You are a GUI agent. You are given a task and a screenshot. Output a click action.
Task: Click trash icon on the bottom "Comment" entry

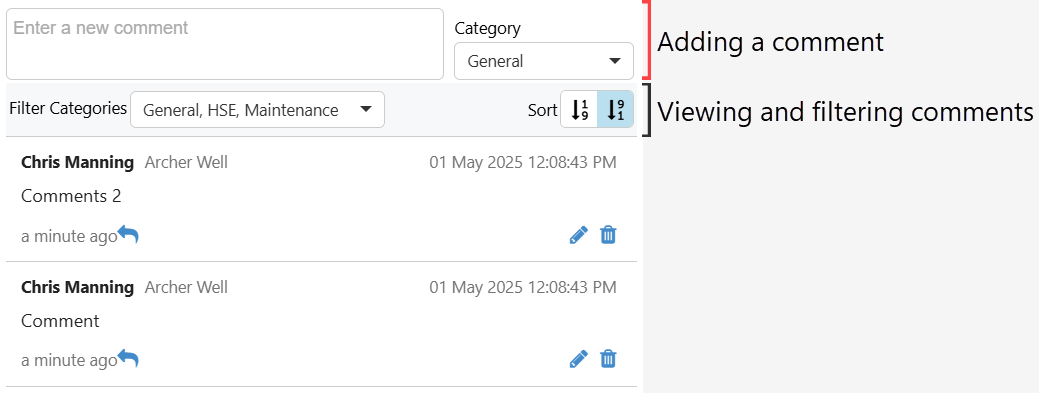tap(608, 360)
